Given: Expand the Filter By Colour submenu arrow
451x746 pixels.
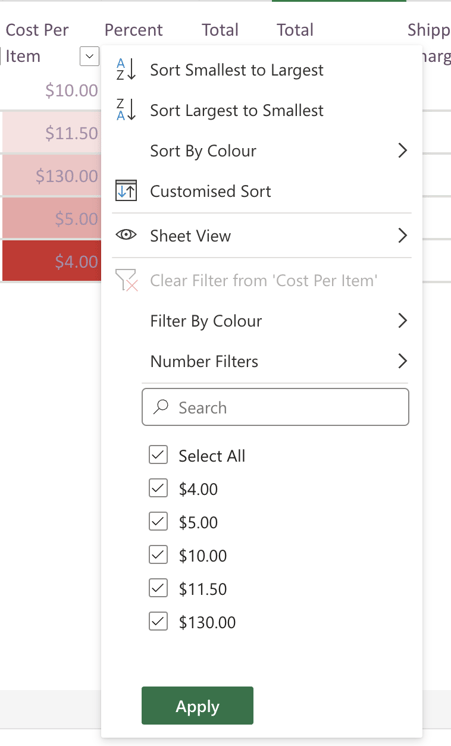Looking at the screenshot, I should pyautogui.click(x=402, y=321).
